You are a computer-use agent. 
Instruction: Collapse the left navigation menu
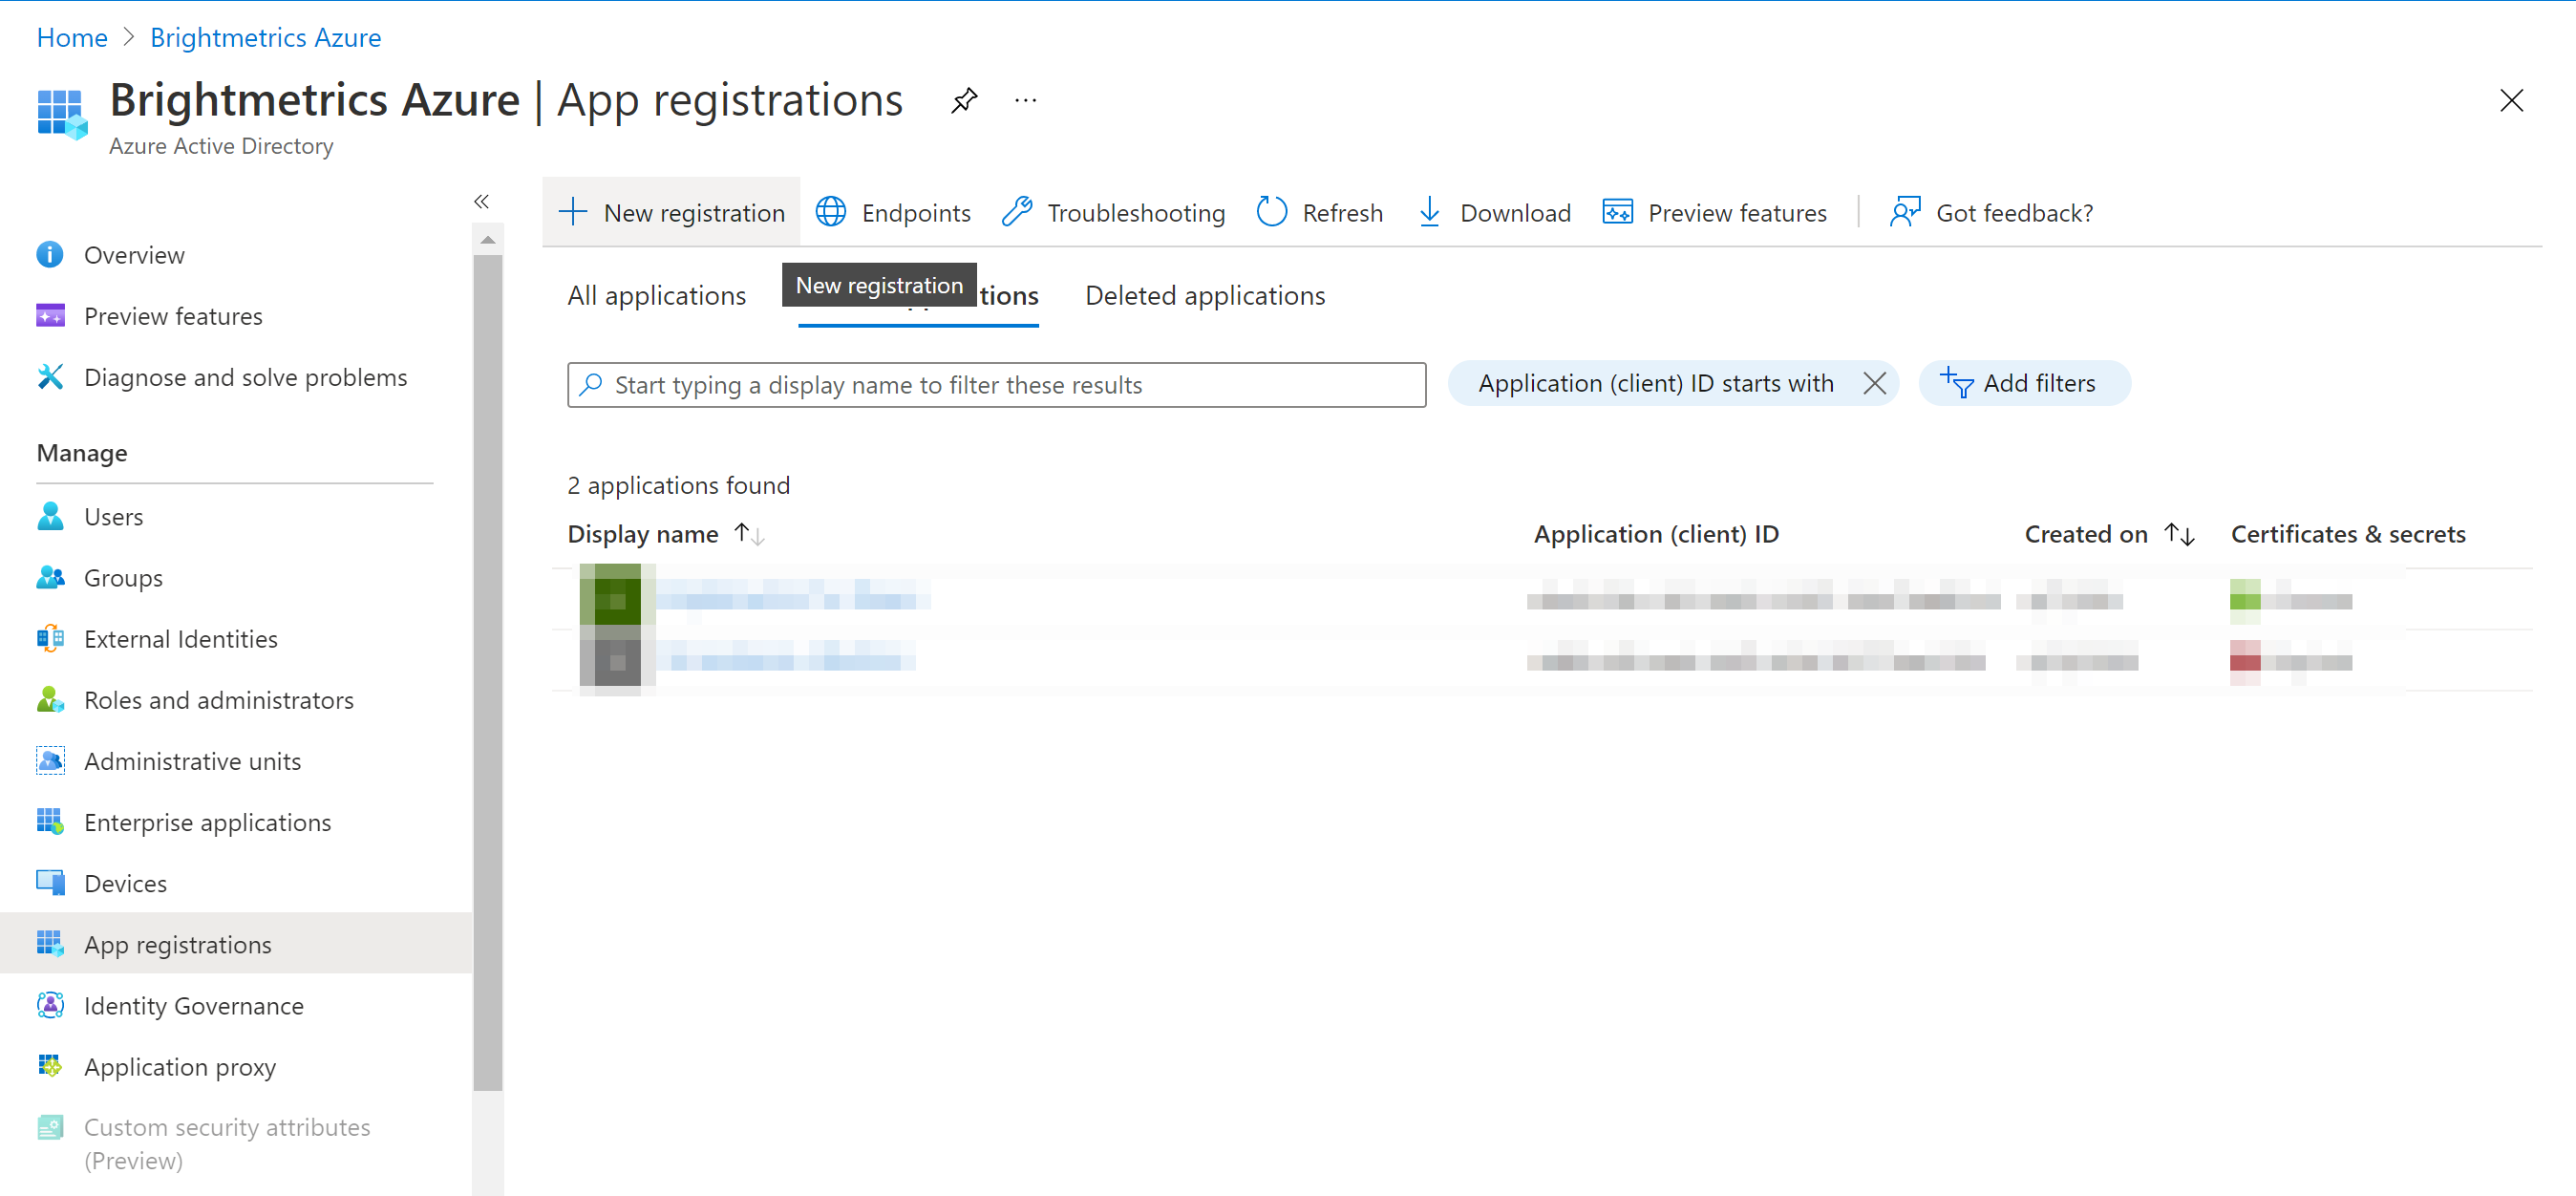pos(481,201)
